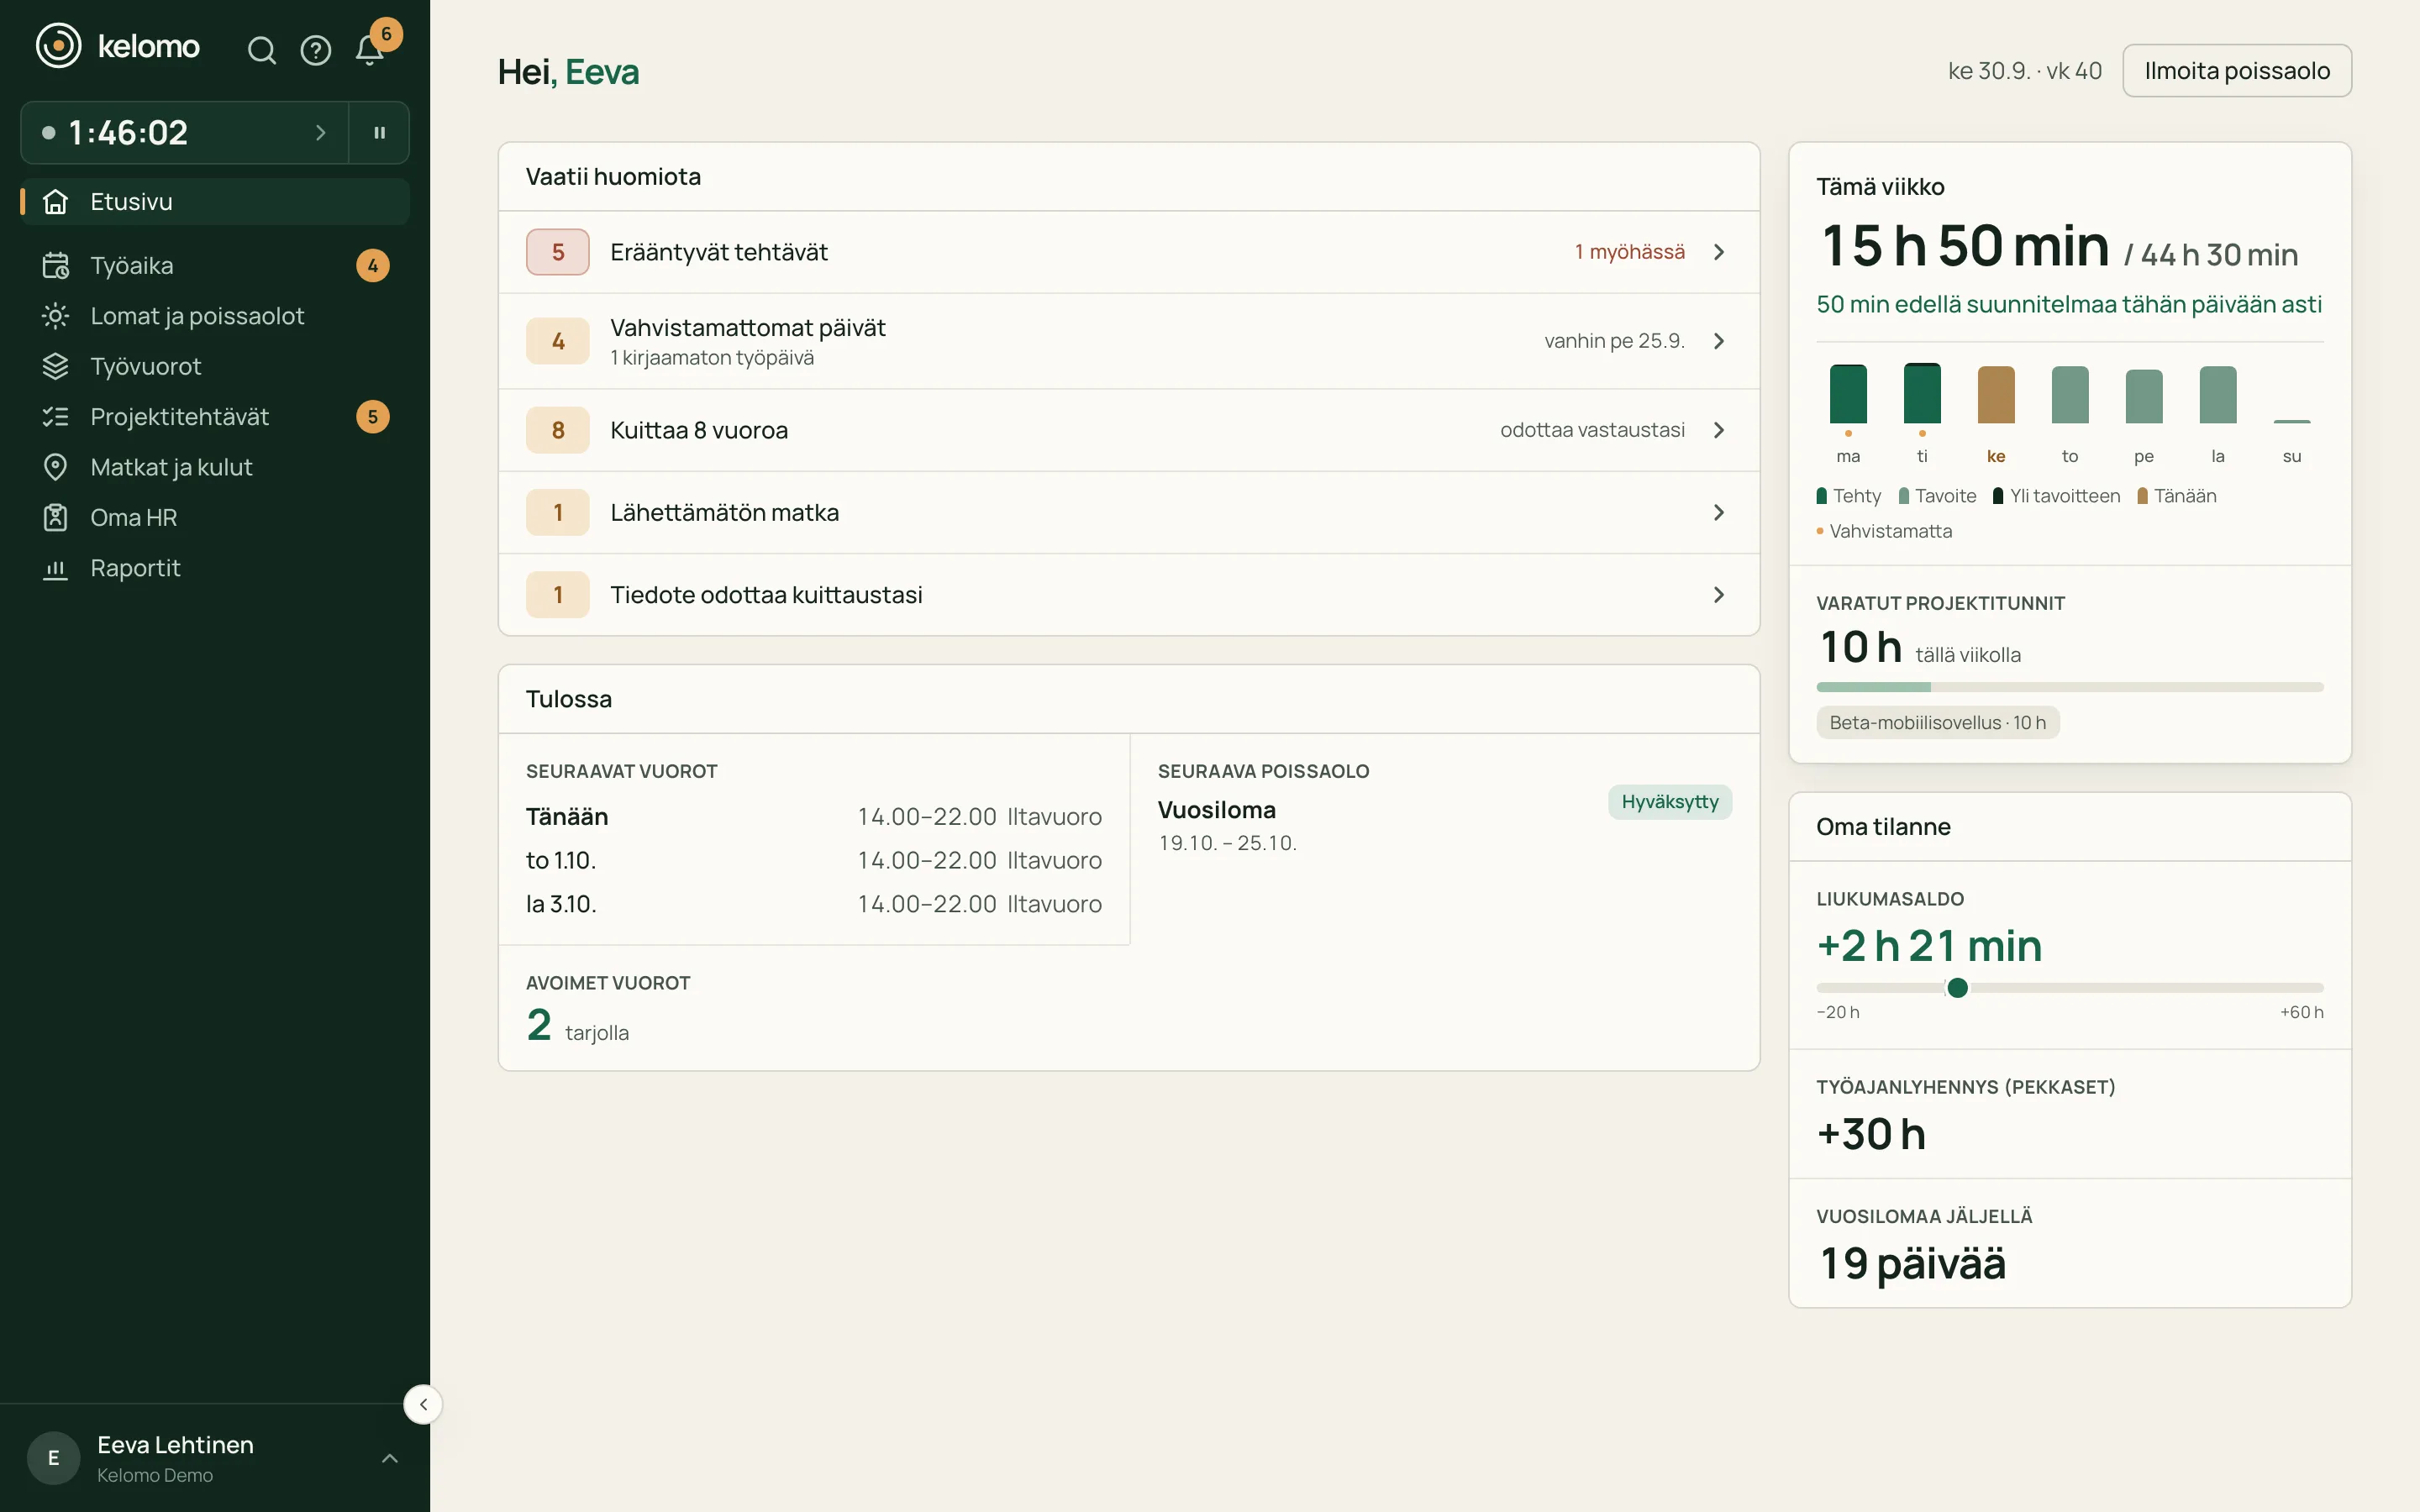Image resolution: width=2420 pixels, height=1512 pixels.
Task: Click the Raportit chart icon
Action: [56, 568]
